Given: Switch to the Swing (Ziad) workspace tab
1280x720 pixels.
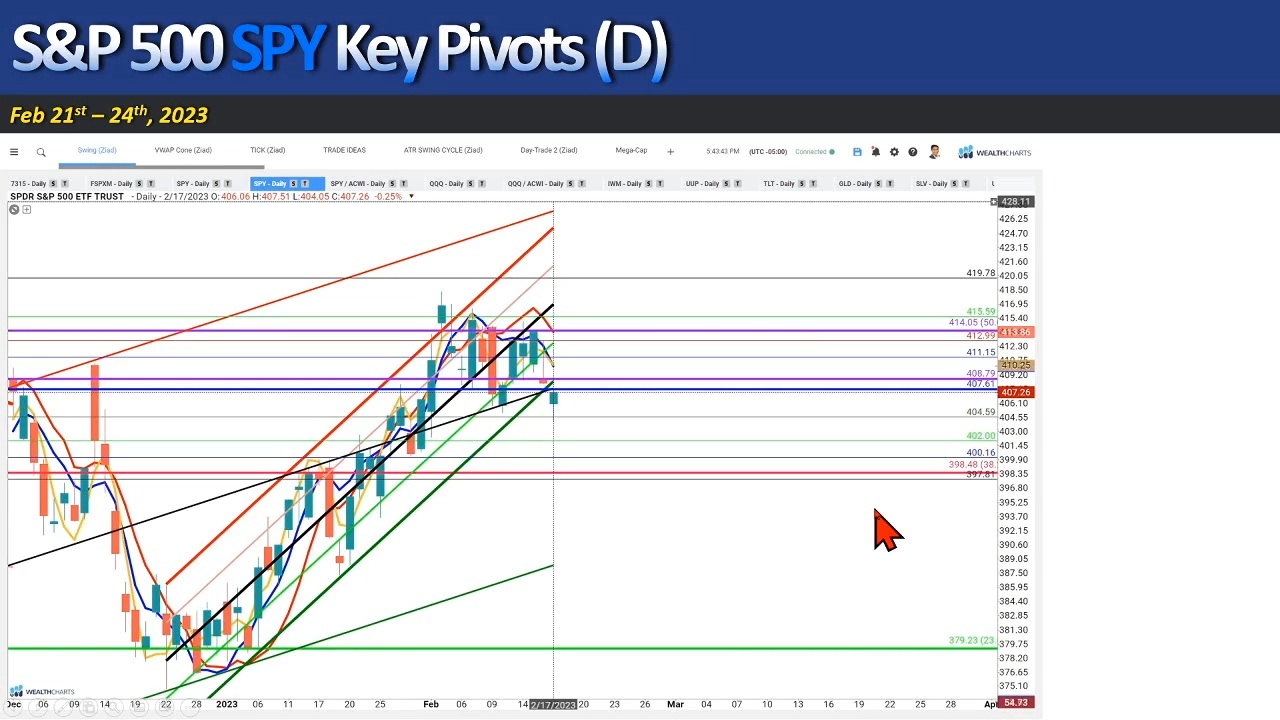Looking at the screenshot, I should pyautogui.click(x=97, y=150).
